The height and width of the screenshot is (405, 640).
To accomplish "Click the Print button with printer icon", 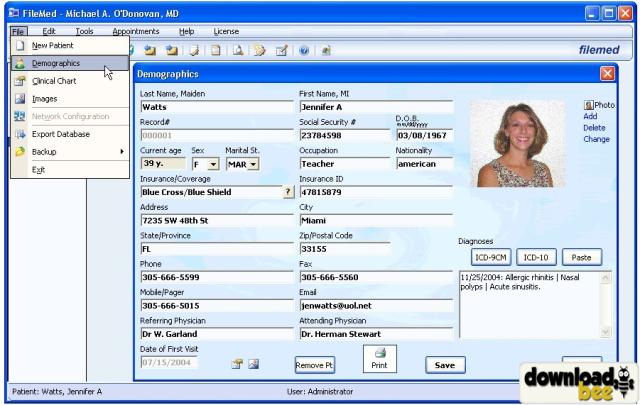I will pos(379,359).
